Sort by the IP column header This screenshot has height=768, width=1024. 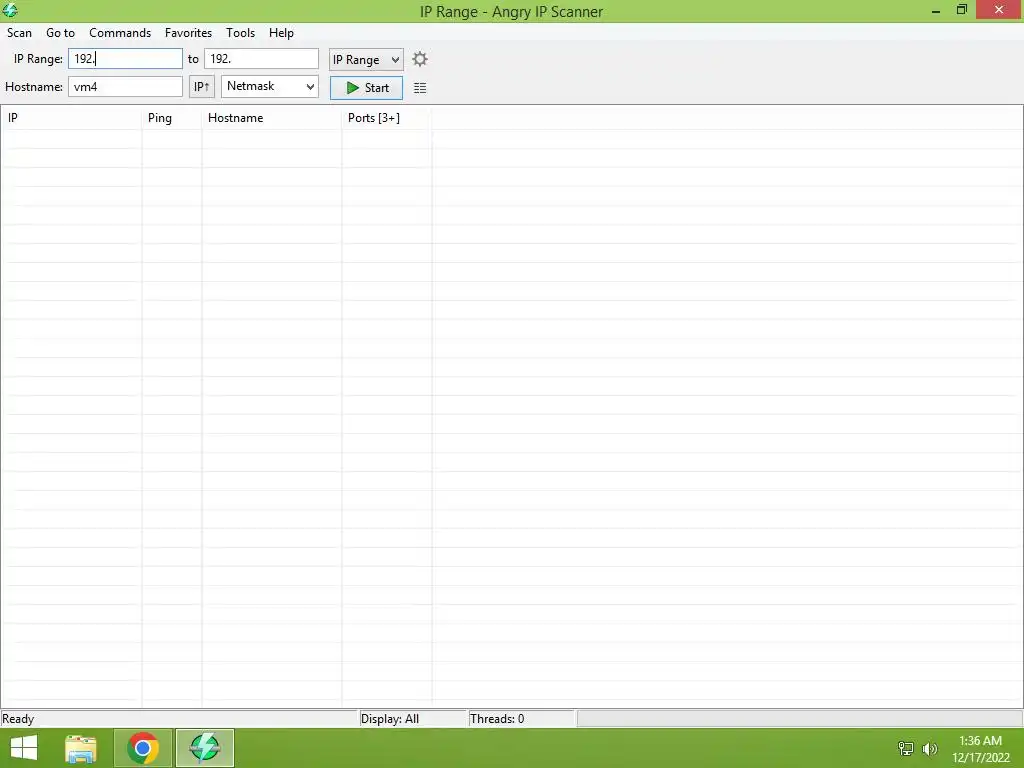[x=71, y=118]
